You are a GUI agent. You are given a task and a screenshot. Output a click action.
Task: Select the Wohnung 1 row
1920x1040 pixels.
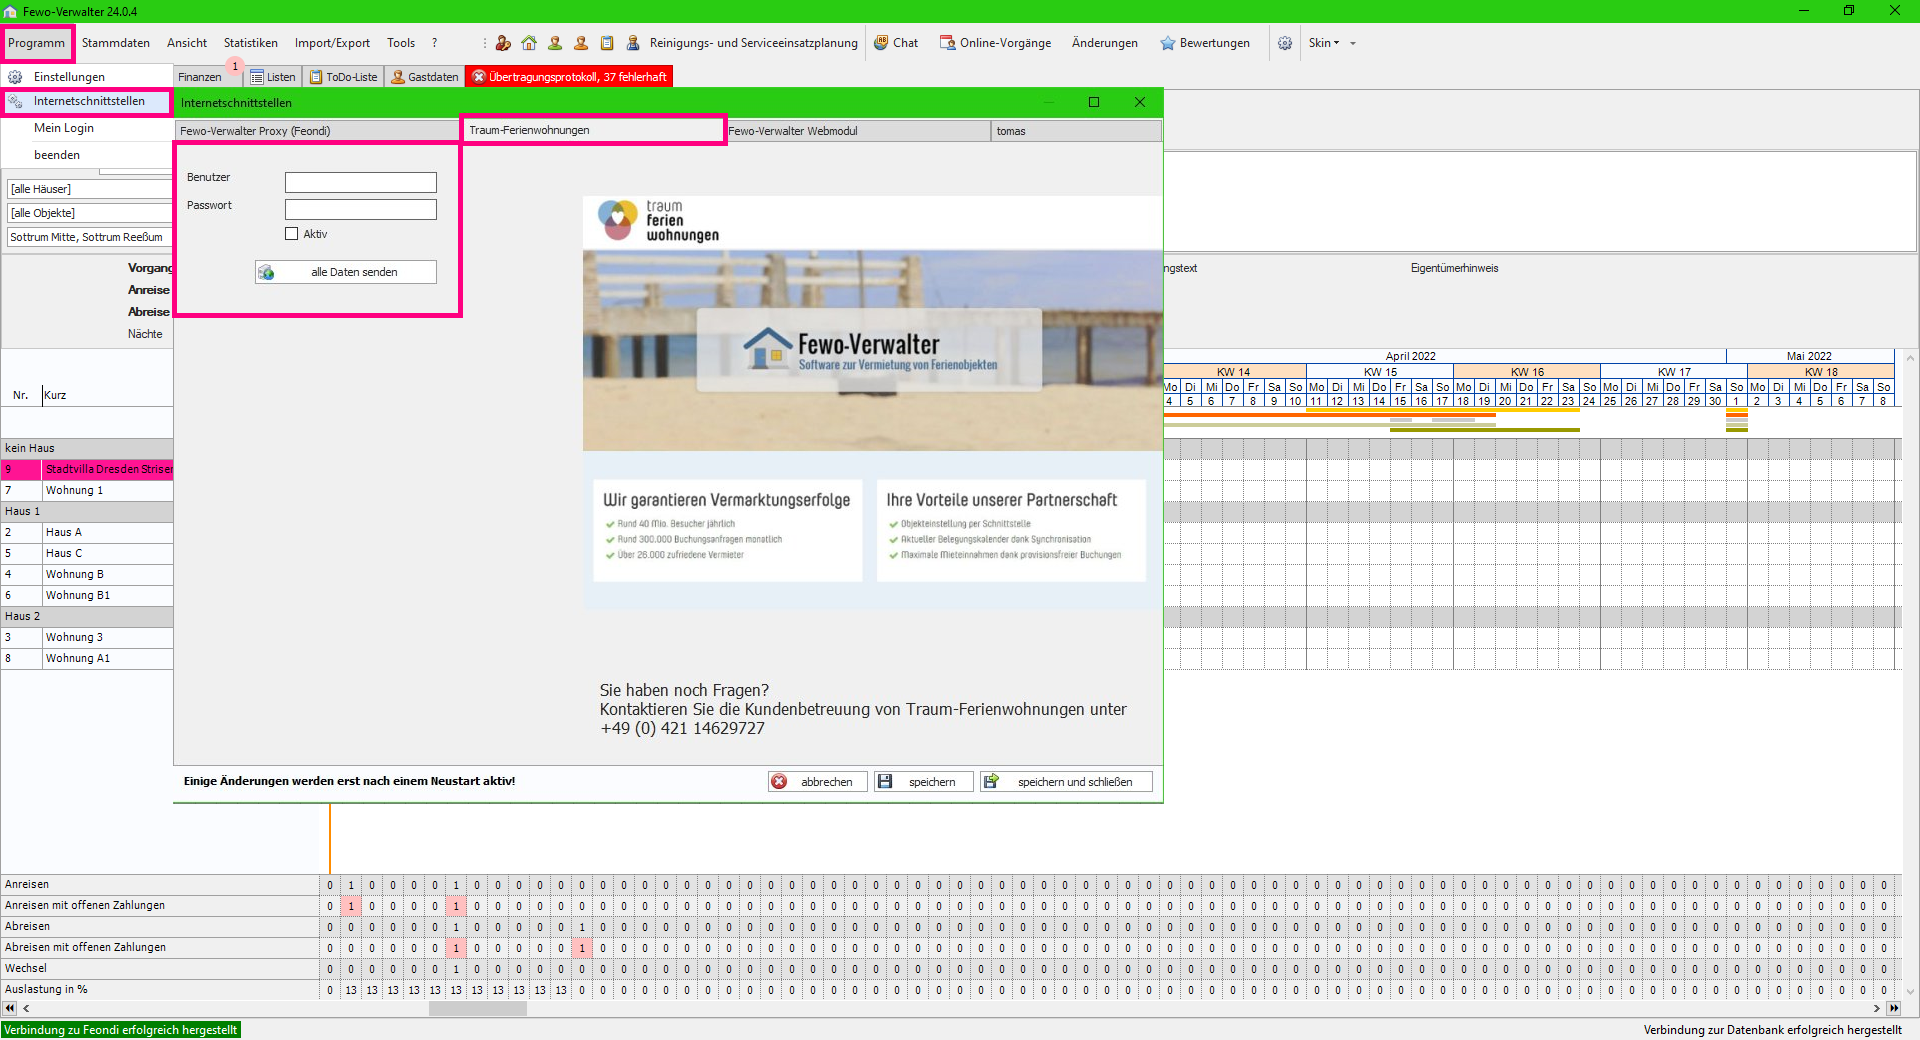(87, 490)
